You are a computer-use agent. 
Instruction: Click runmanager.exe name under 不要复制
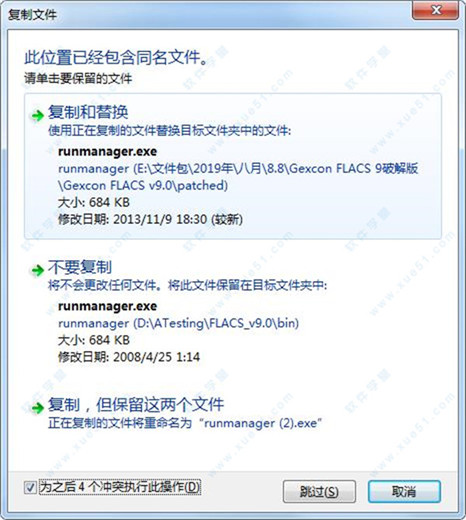[x=107, y=306]
